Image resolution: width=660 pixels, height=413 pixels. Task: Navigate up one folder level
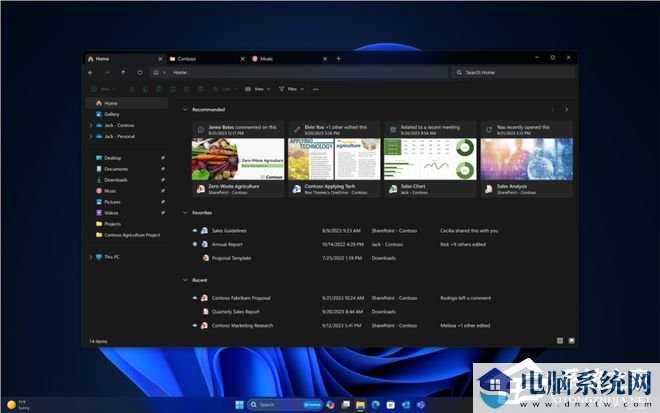coord(123,72)
